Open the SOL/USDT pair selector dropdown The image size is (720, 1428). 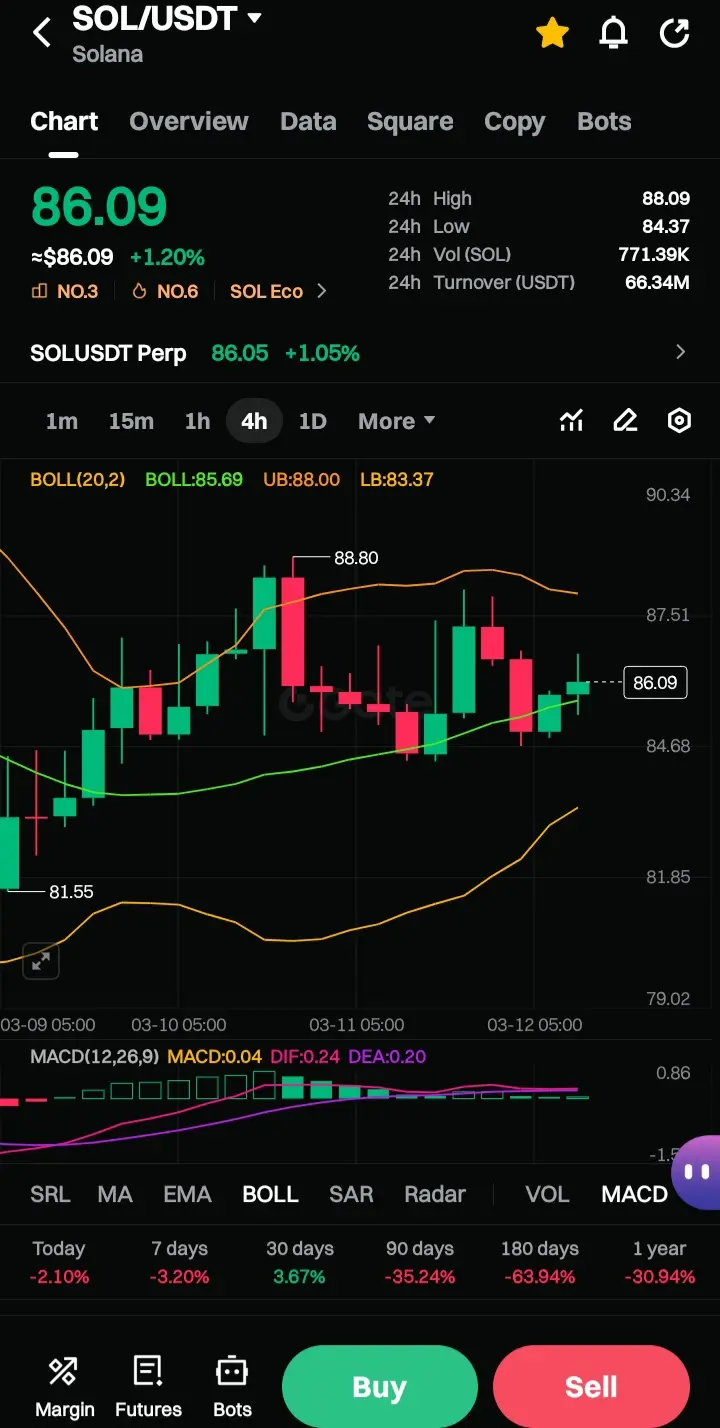(168, 18)
